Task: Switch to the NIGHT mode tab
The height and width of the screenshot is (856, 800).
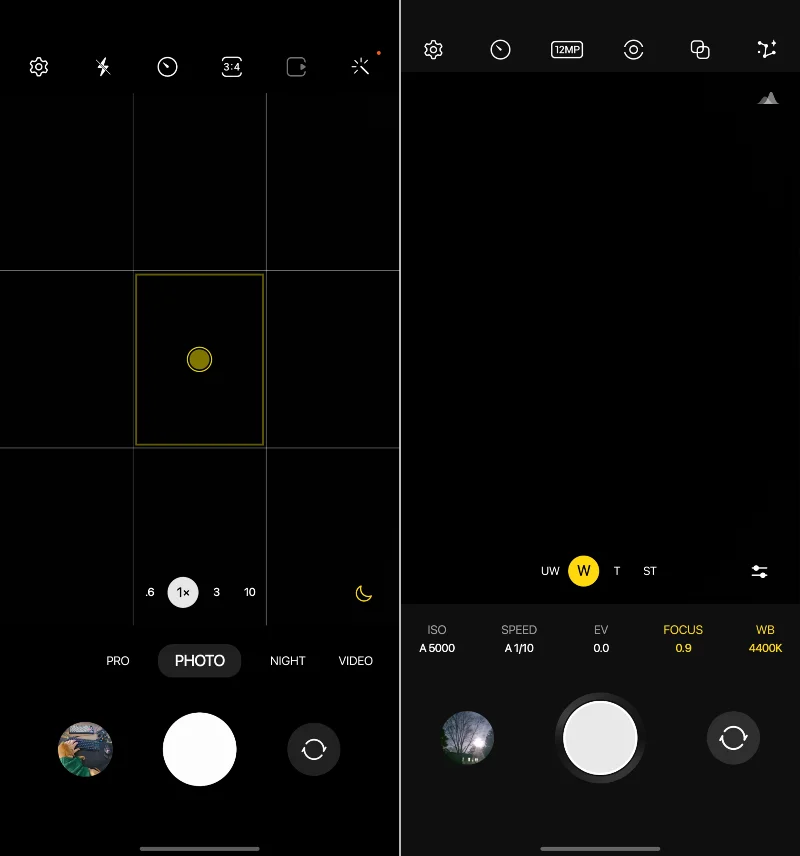Action: point(287,661)
